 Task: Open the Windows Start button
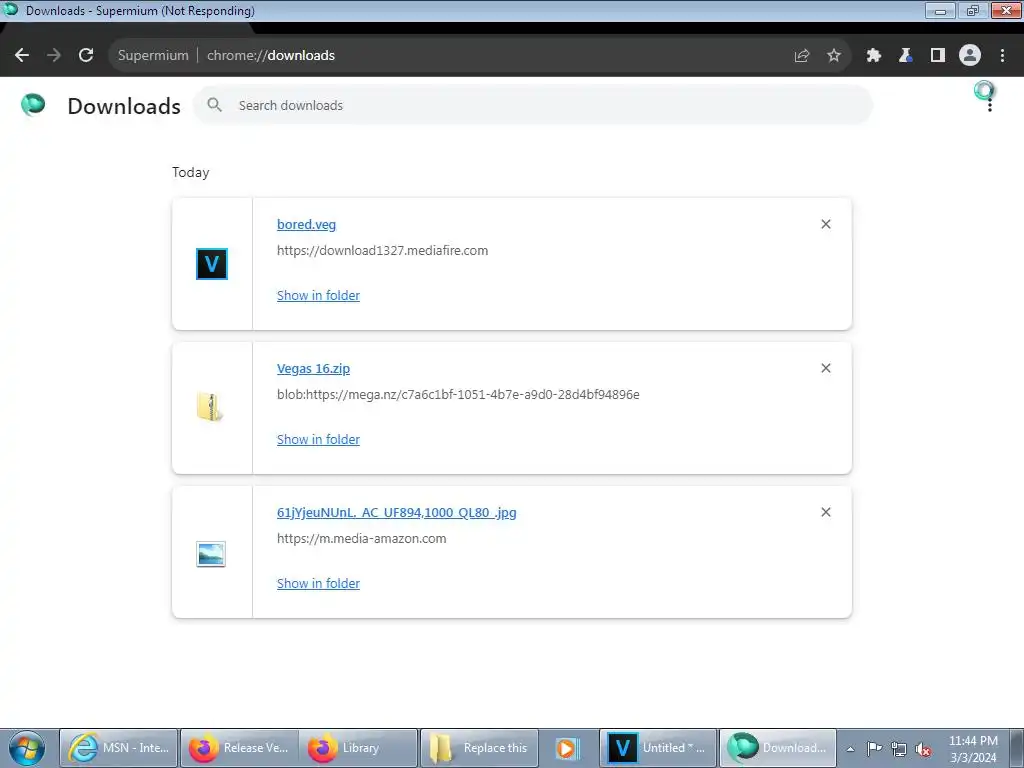pos(26,748)
